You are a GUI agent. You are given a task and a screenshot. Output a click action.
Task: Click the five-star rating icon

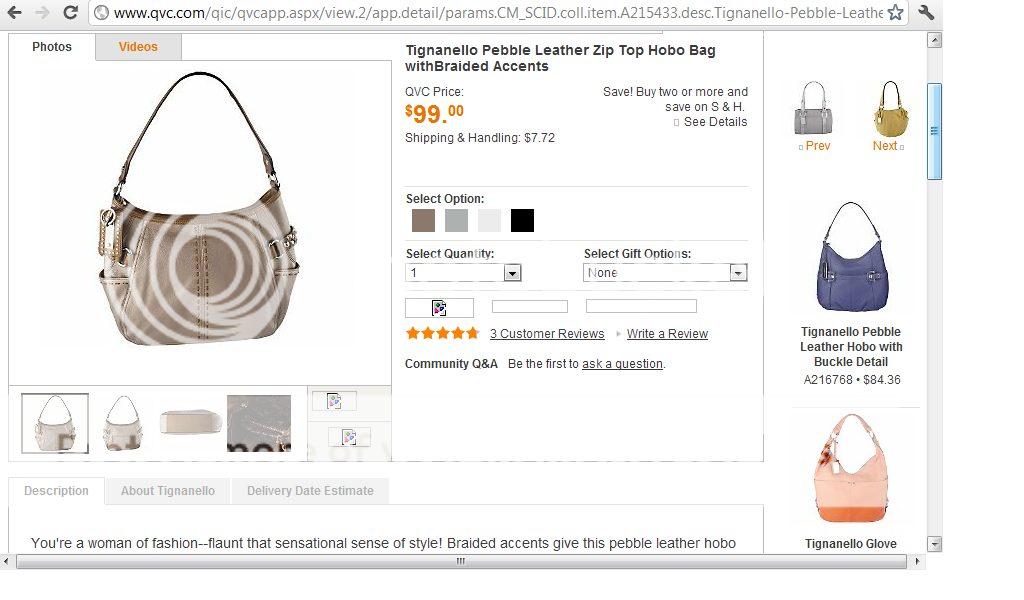coord(442,333)
